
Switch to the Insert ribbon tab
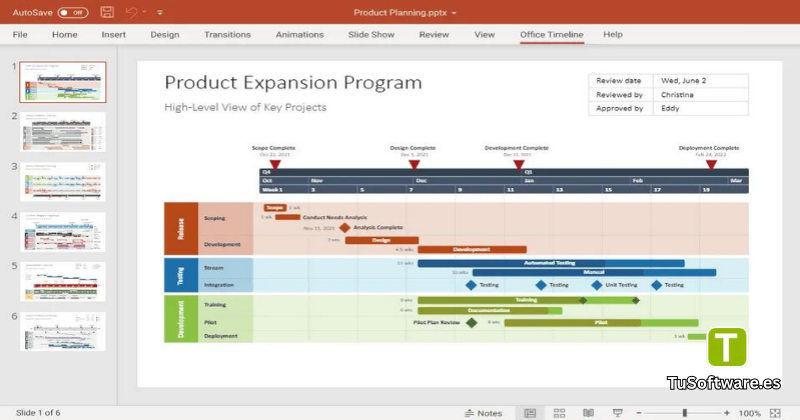tap(113, 34)
